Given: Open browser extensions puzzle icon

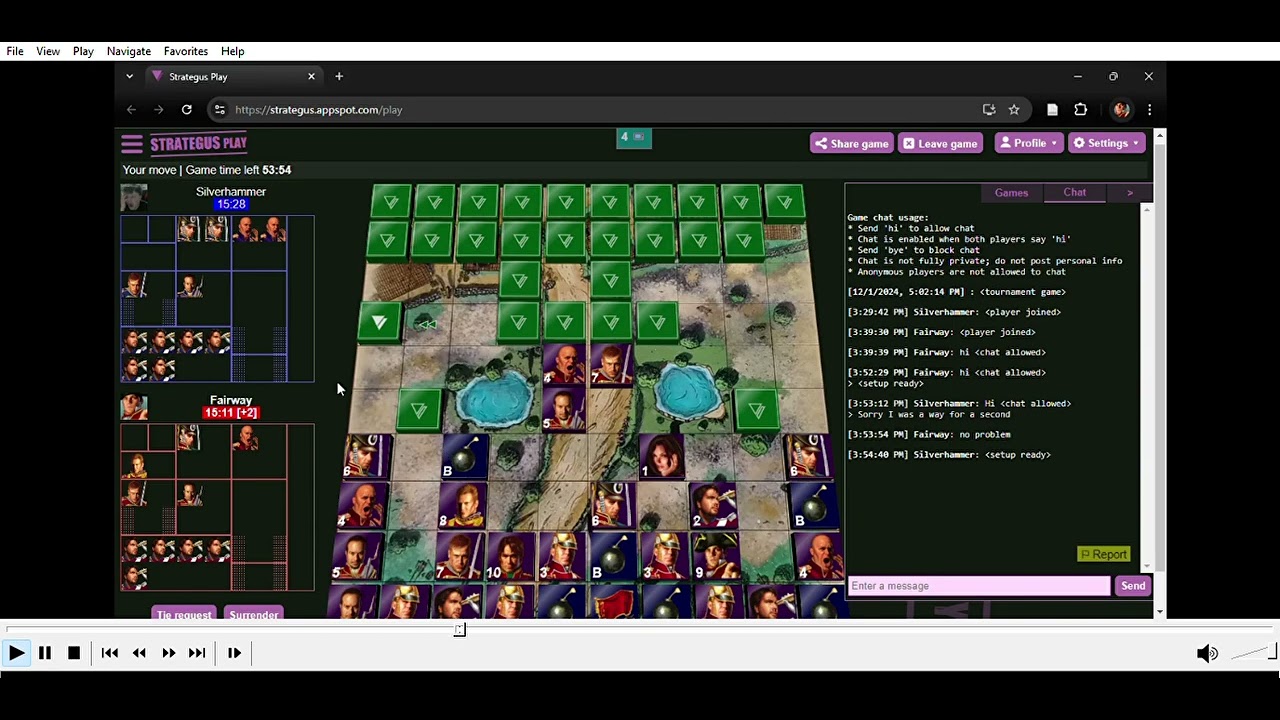Looking at the screenshot, I should click(1080, 110).
